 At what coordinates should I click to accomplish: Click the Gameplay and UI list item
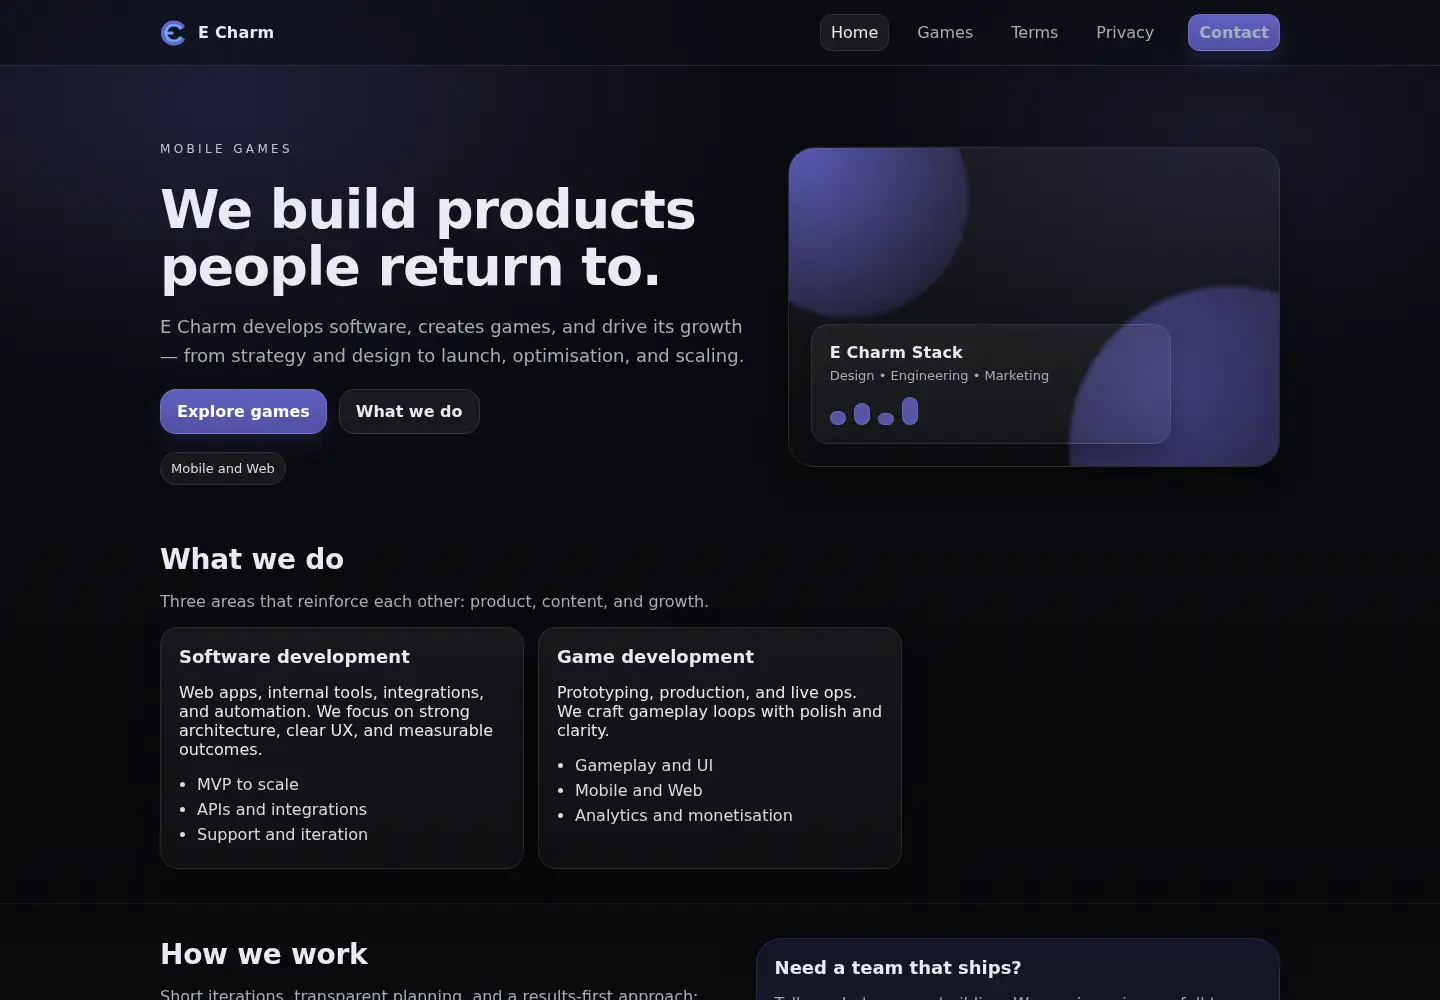tap(644, 765)
